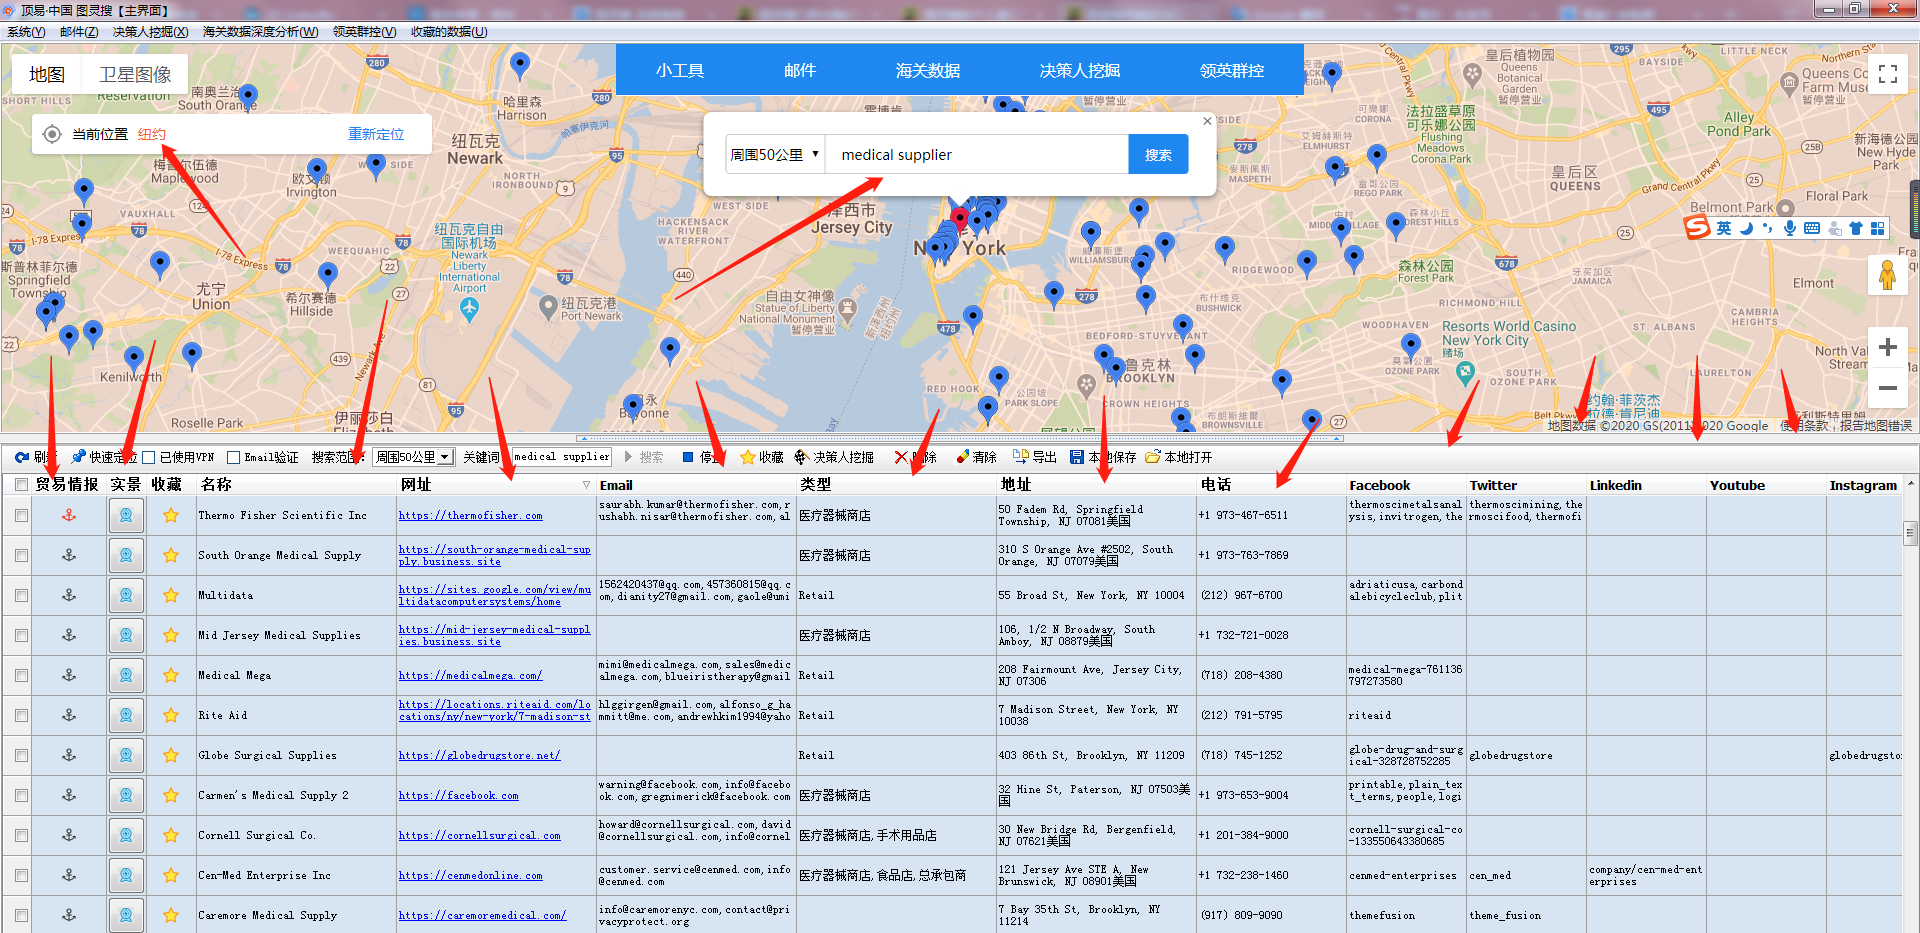Check the Cornell Surgical Co. row checkbox
The width and height of the screenshot is (1920, 933).
[21, 835]
